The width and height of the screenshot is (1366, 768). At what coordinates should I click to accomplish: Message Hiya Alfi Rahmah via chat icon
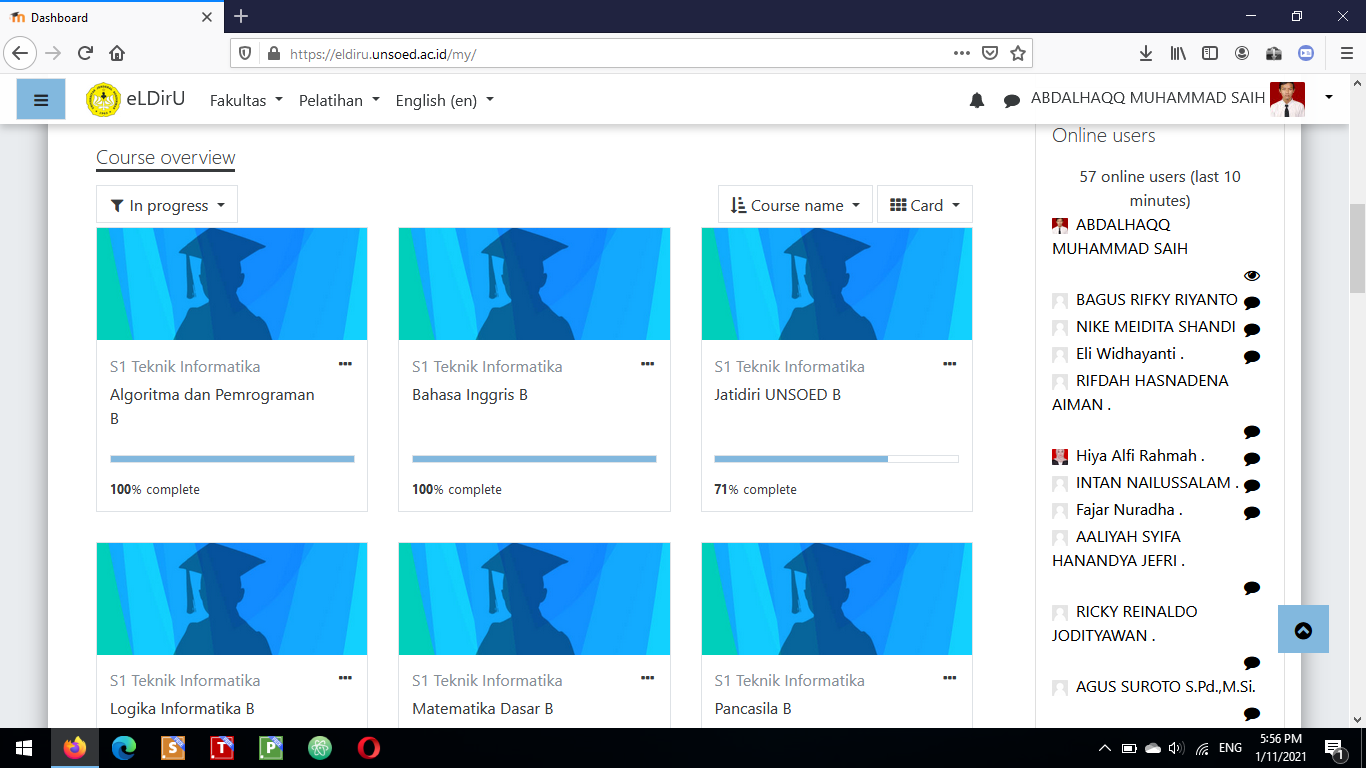pyautogui.click(x=1252, y=459)
